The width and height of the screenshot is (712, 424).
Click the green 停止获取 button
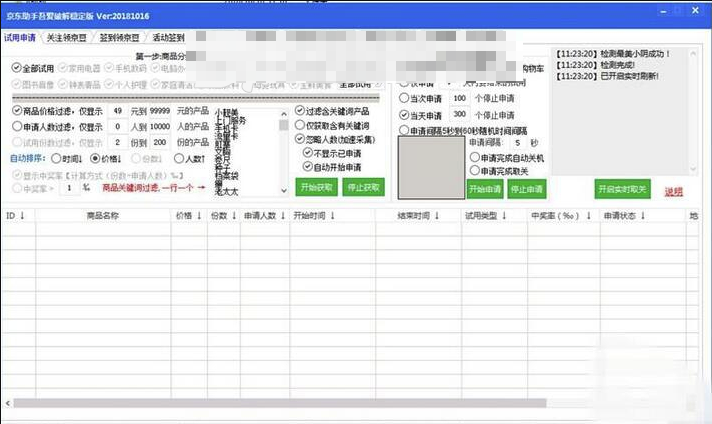click(x=364, y=187)
